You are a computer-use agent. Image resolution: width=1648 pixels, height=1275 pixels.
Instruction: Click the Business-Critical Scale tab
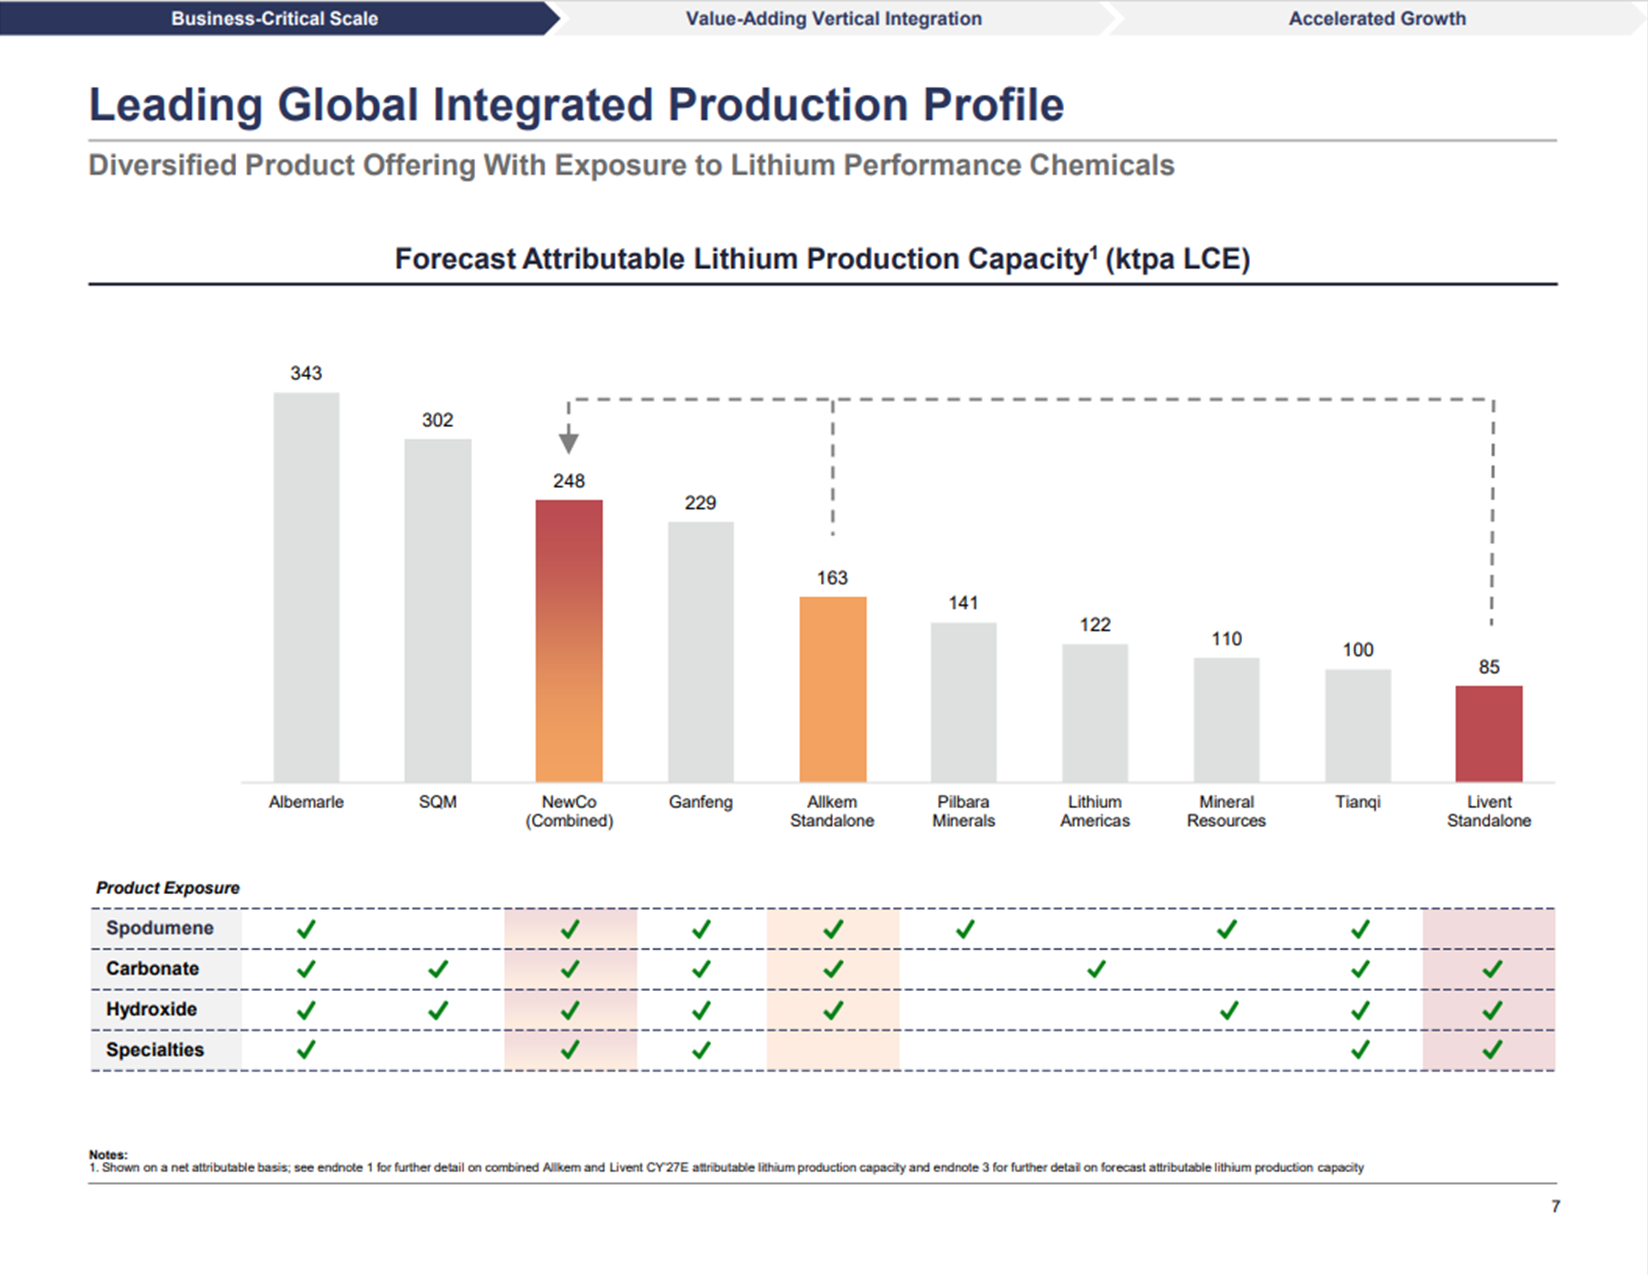[274, 18]
